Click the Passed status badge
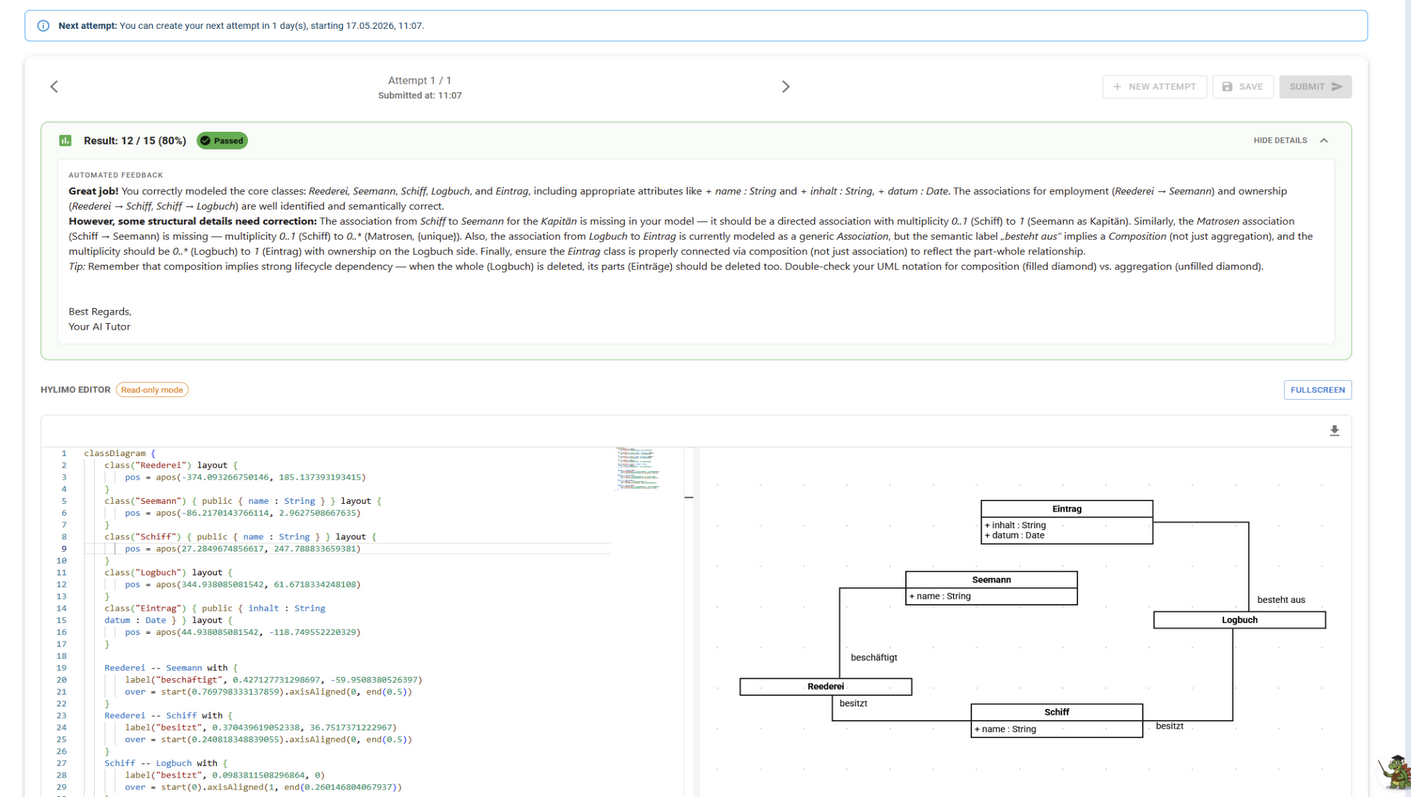 point(222,141)
